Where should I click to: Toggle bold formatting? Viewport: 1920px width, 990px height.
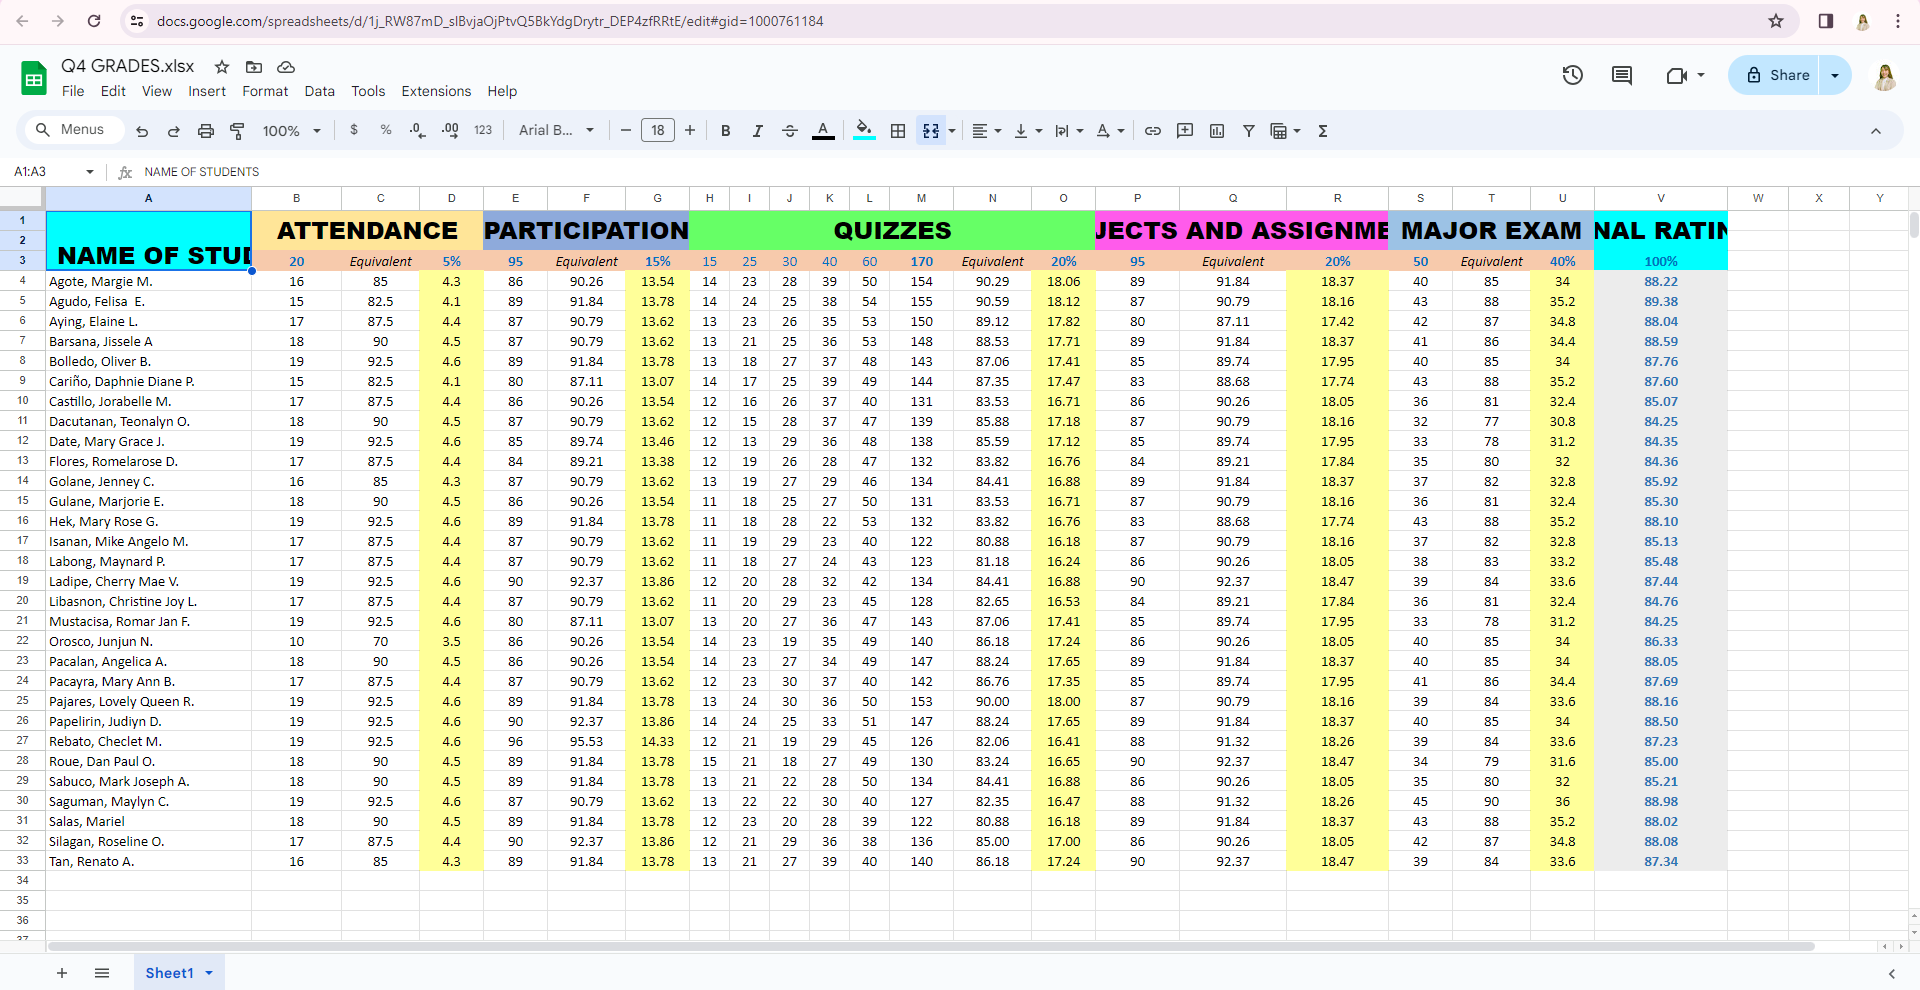[726, 131]
